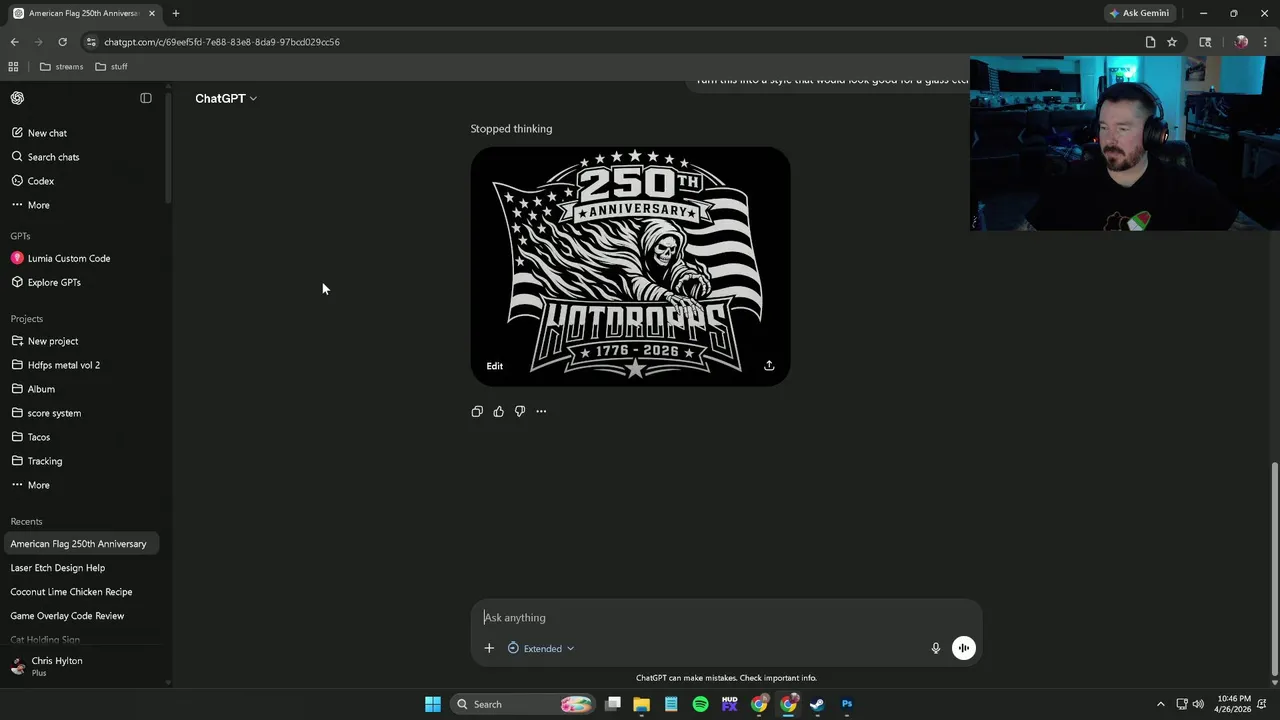Open Steam from the taskbar
This screenshot has width=1280, height=720.
[x=817, y=704]
